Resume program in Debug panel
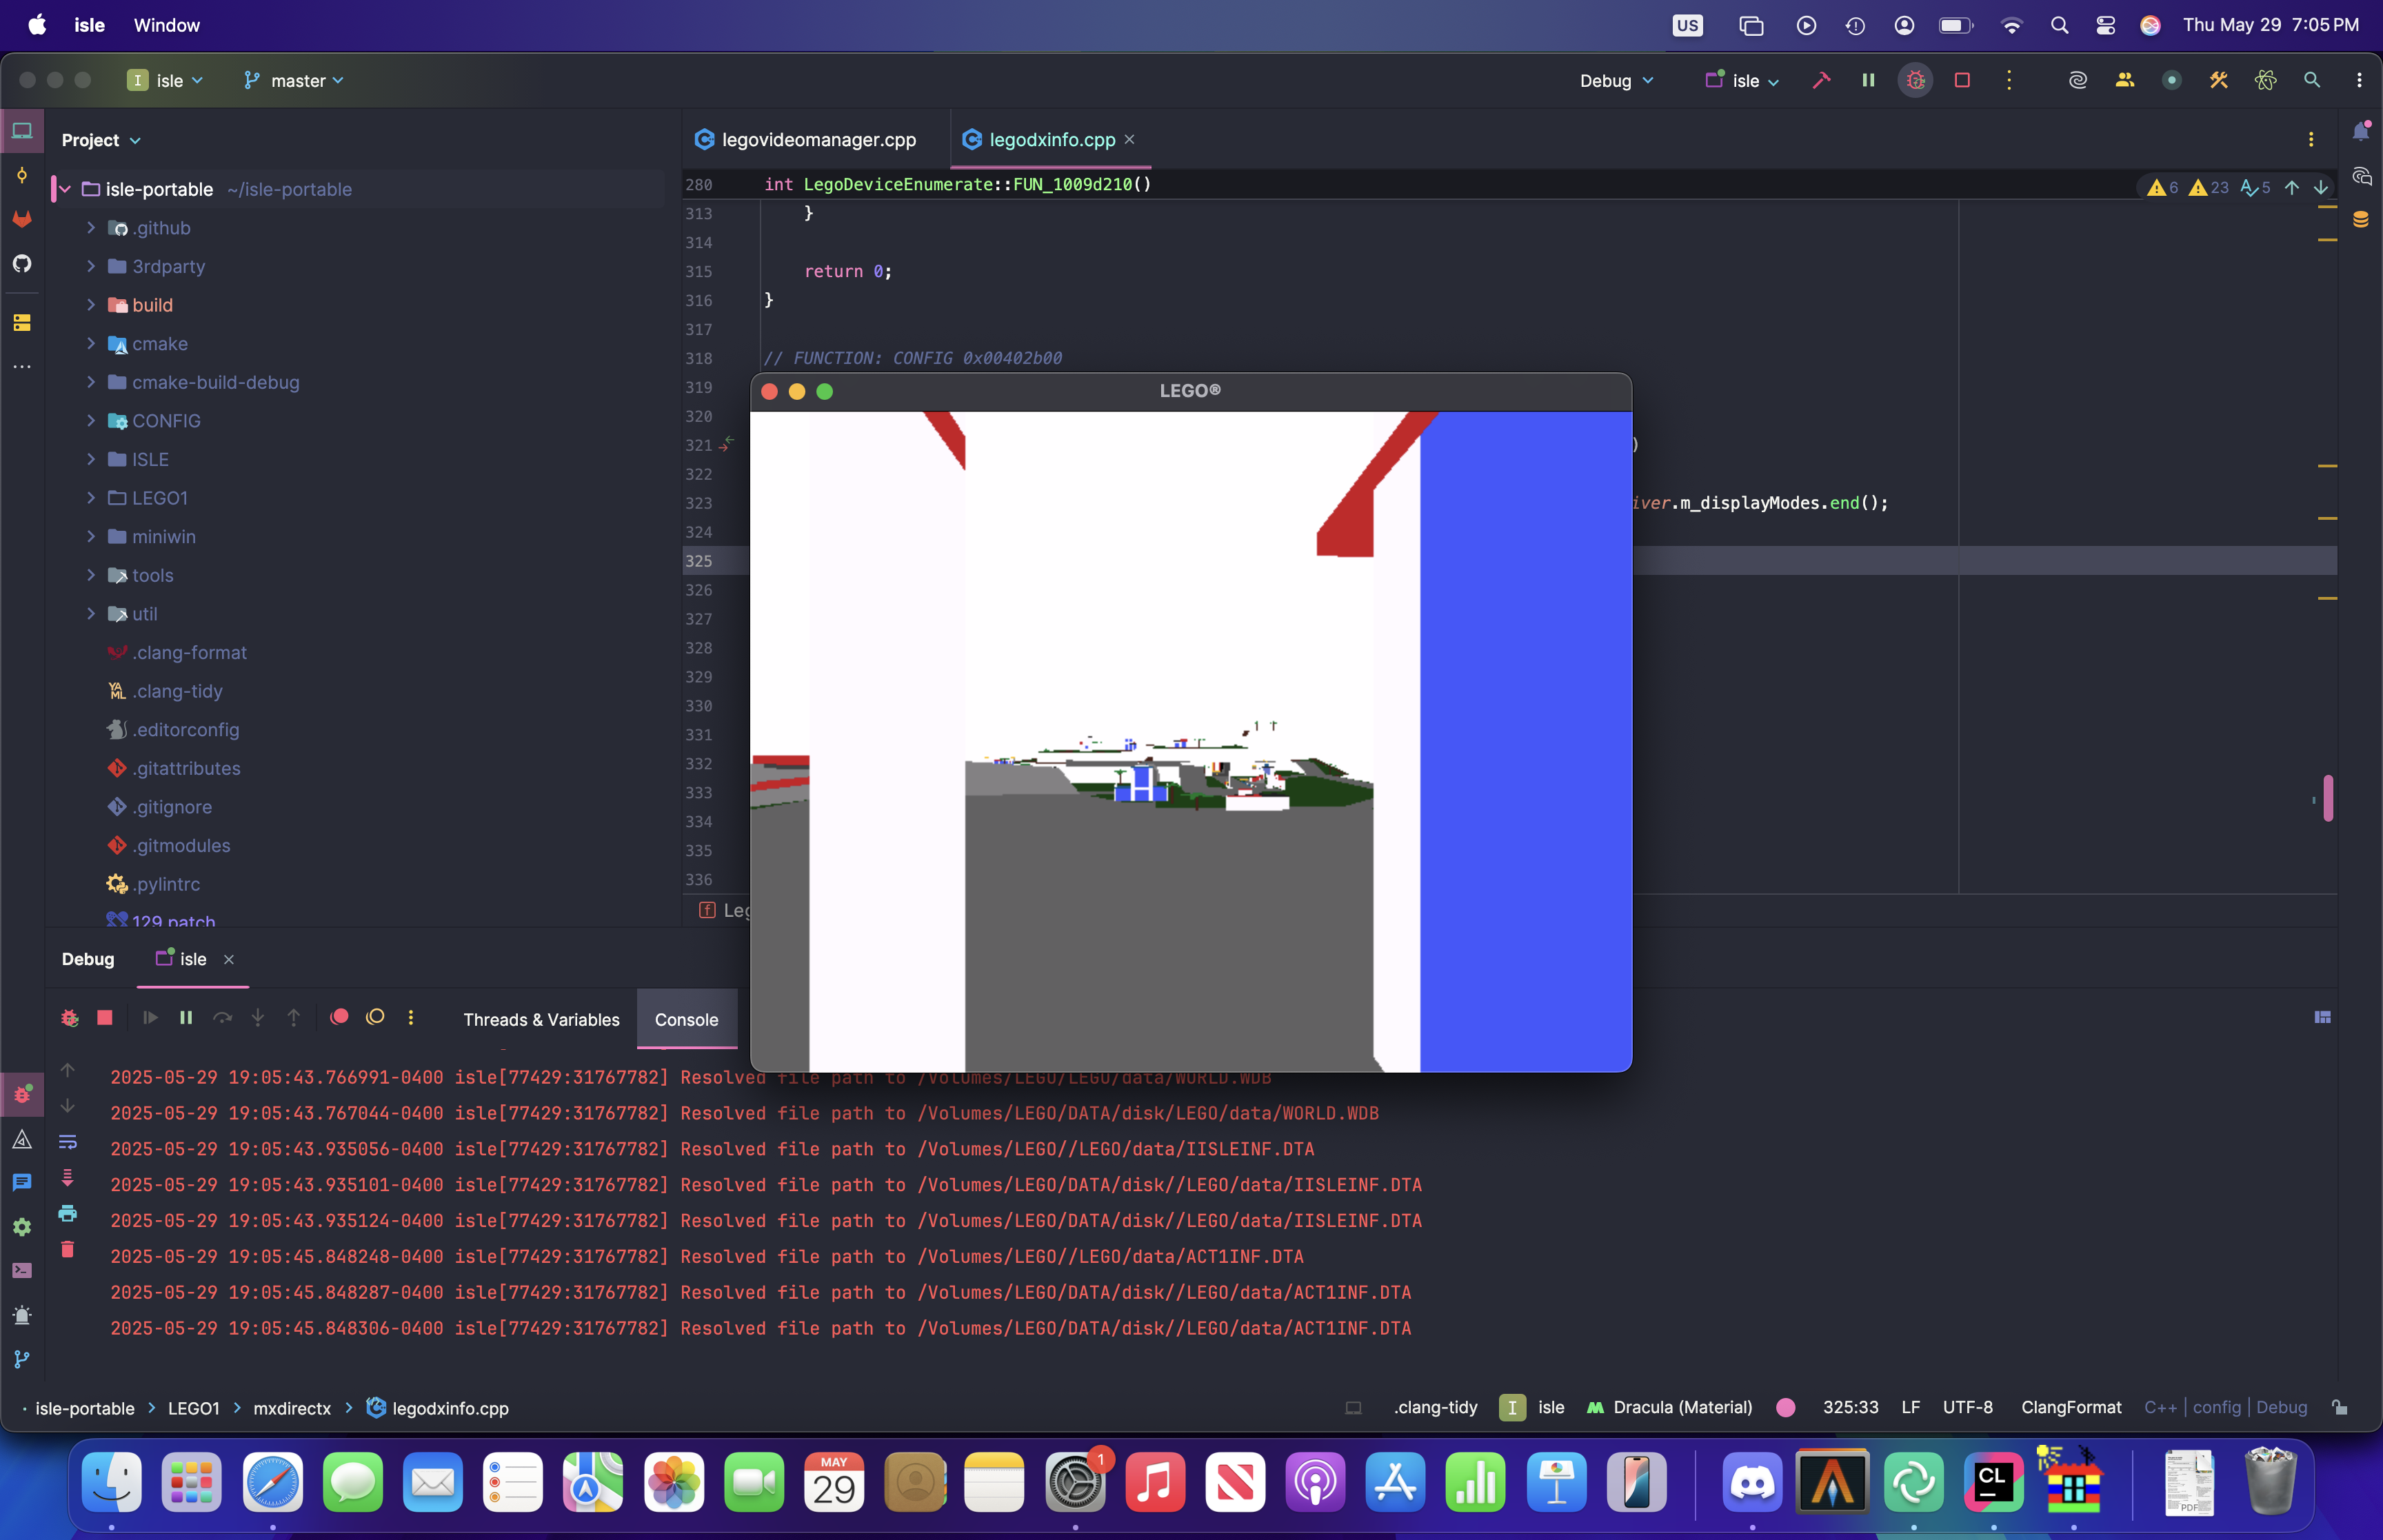The image size is (2383, 1540). 150,1017
